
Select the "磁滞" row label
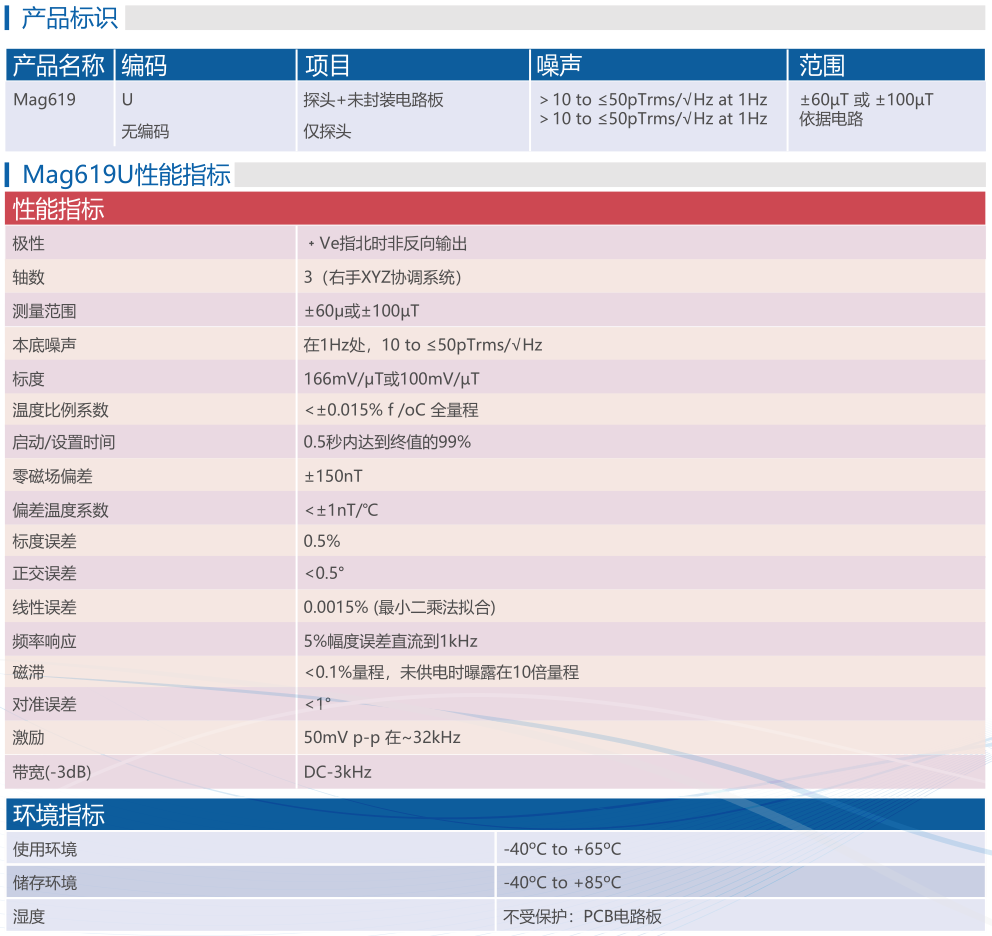(x=28, y=672)
